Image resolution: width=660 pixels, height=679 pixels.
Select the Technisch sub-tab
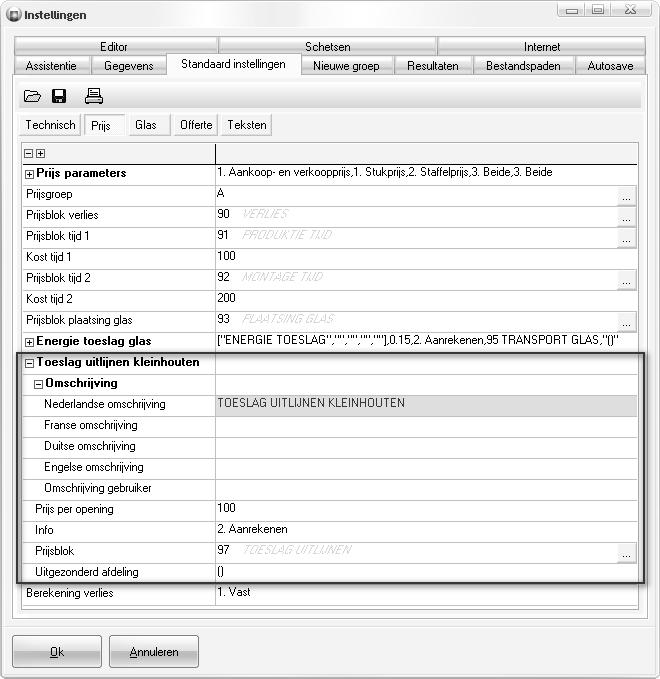point(50,125)
